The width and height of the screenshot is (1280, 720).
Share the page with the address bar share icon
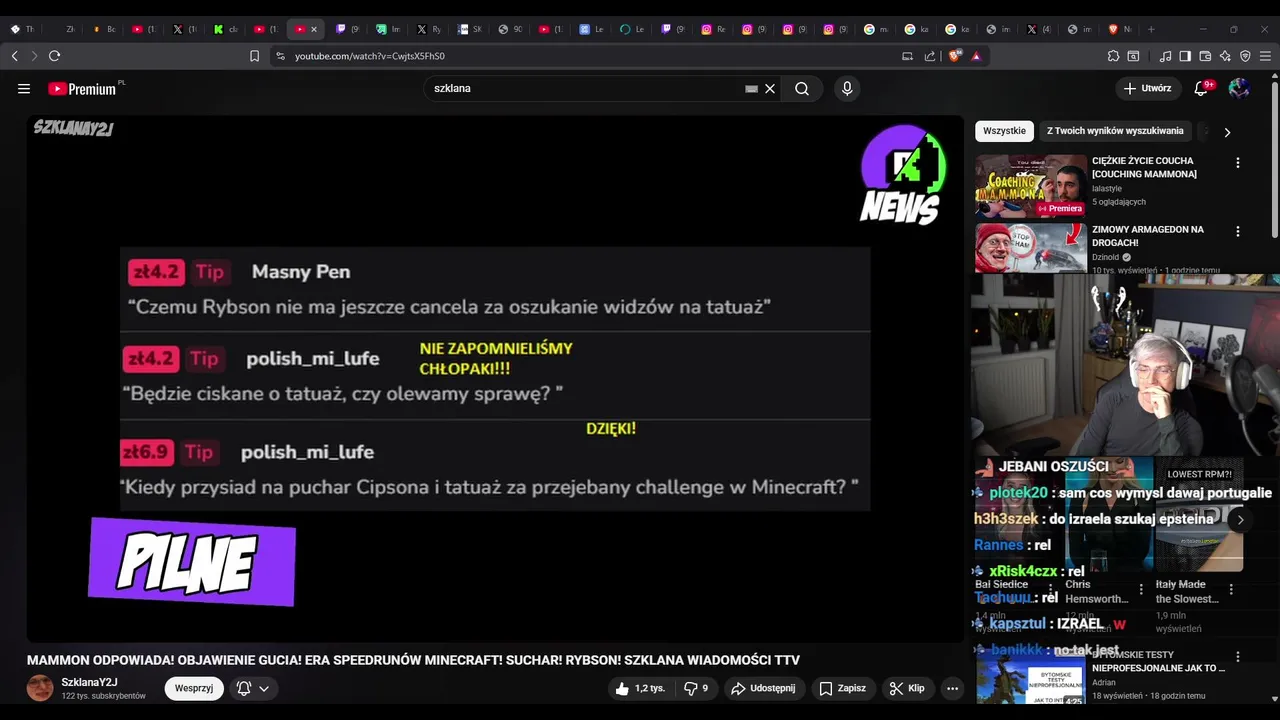[930, 56]
